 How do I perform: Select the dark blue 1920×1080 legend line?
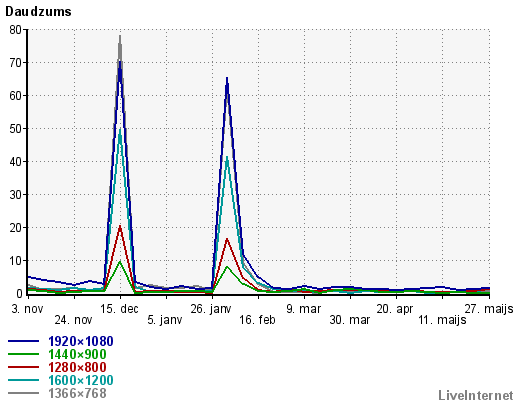tap(23, 341)
